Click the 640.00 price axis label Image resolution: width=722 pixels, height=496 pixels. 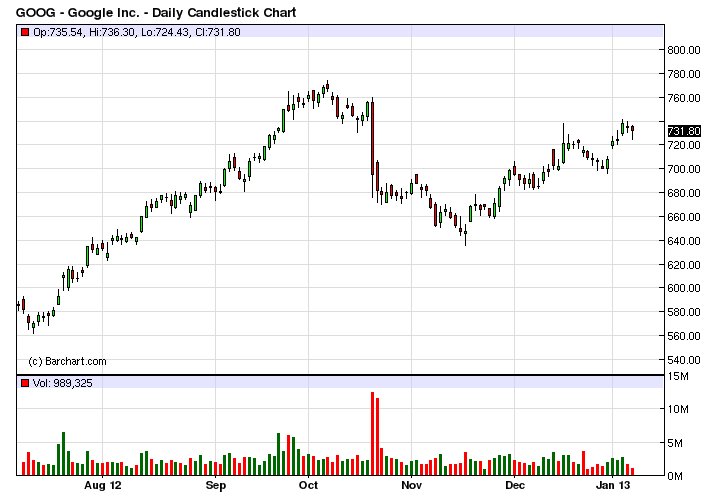point(684,241)
